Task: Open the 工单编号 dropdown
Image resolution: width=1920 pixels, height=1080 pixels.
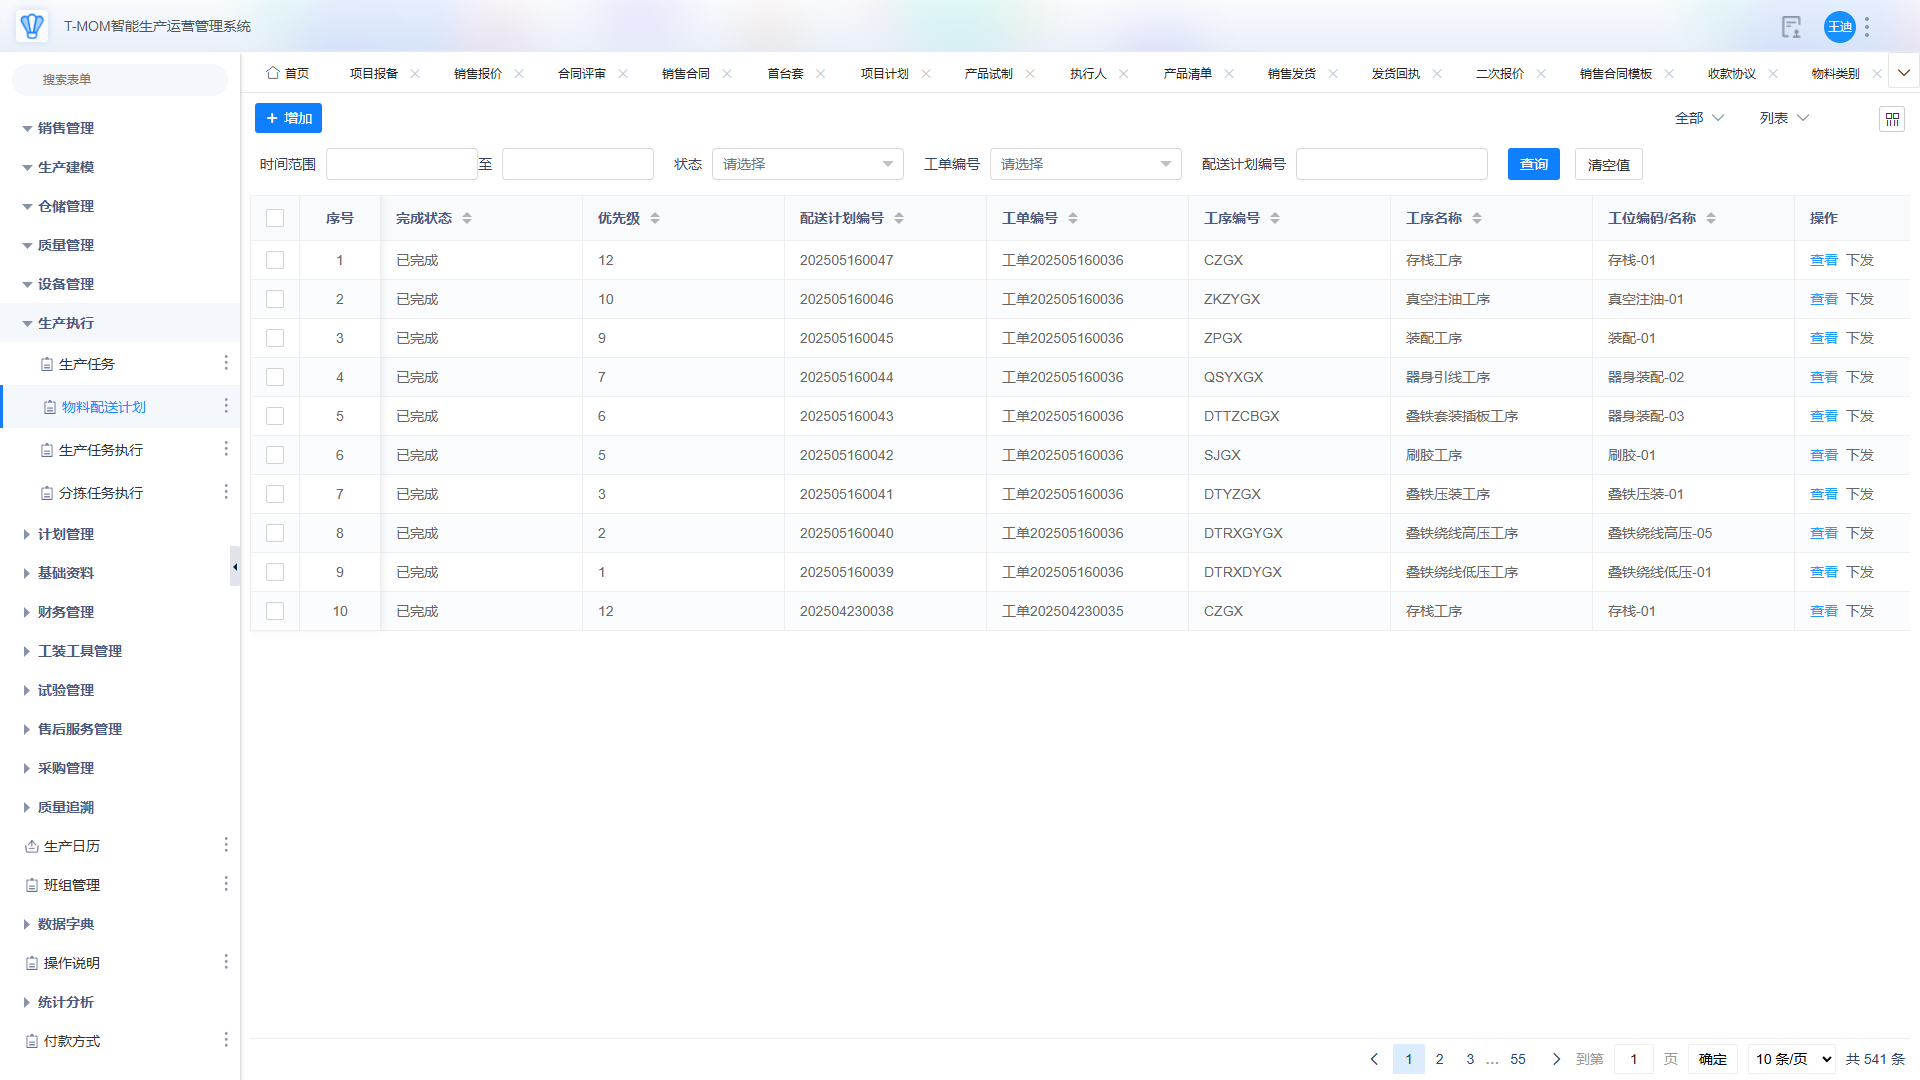Action: (1085, 164)
